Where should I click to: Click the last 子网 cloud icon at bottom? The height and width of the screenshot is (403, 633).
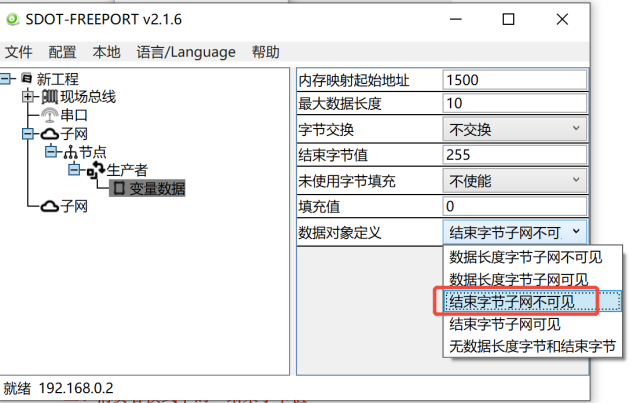tap(49, 207)
